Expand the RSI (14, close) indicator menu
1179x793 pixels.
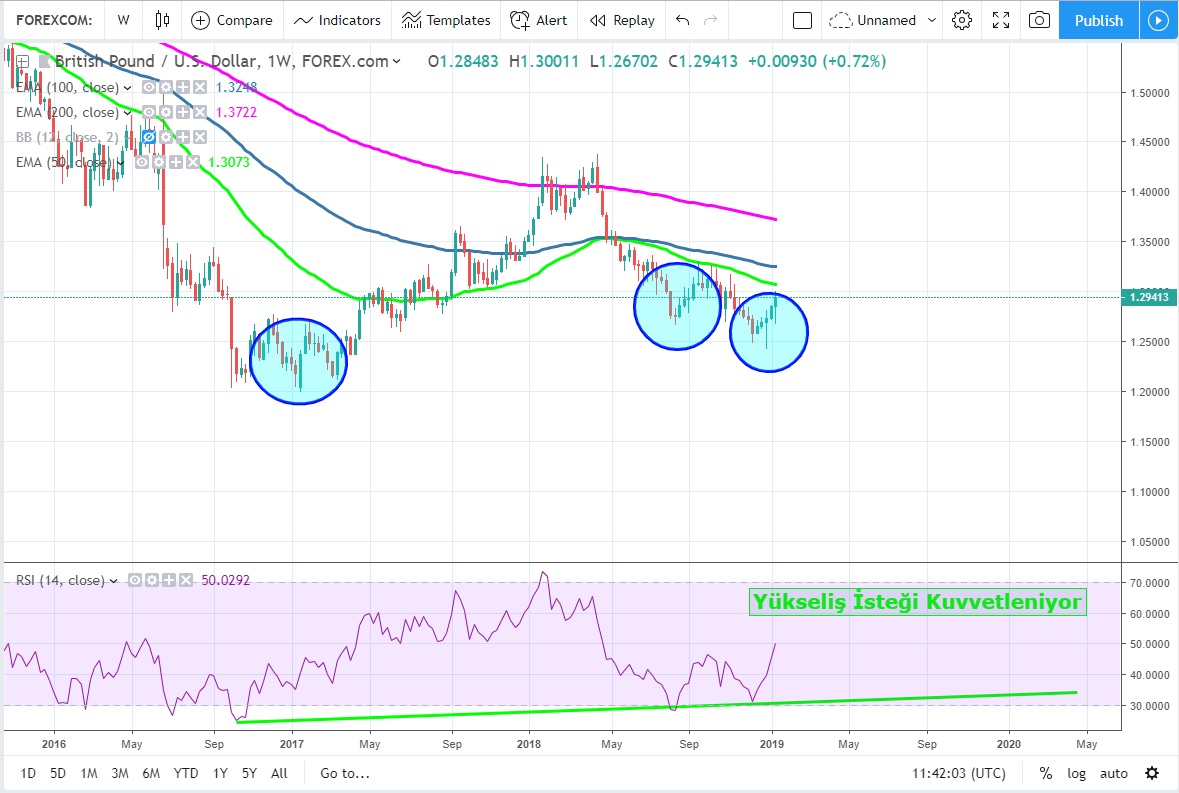[x=112, y=580]
